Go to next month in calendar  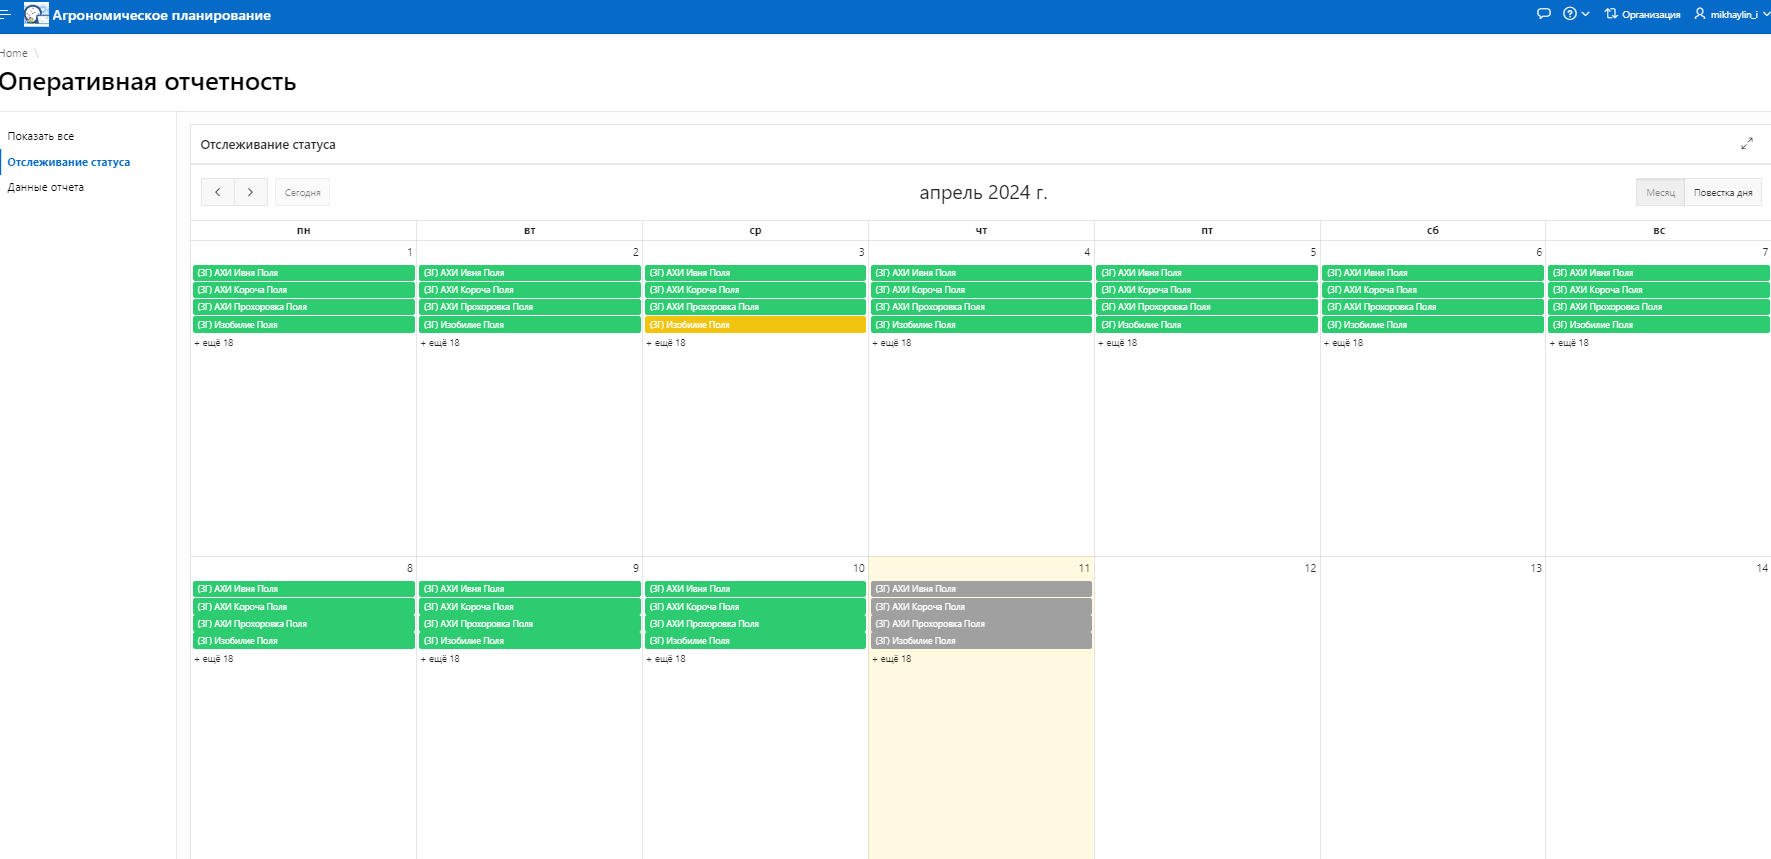pos(251,192)
